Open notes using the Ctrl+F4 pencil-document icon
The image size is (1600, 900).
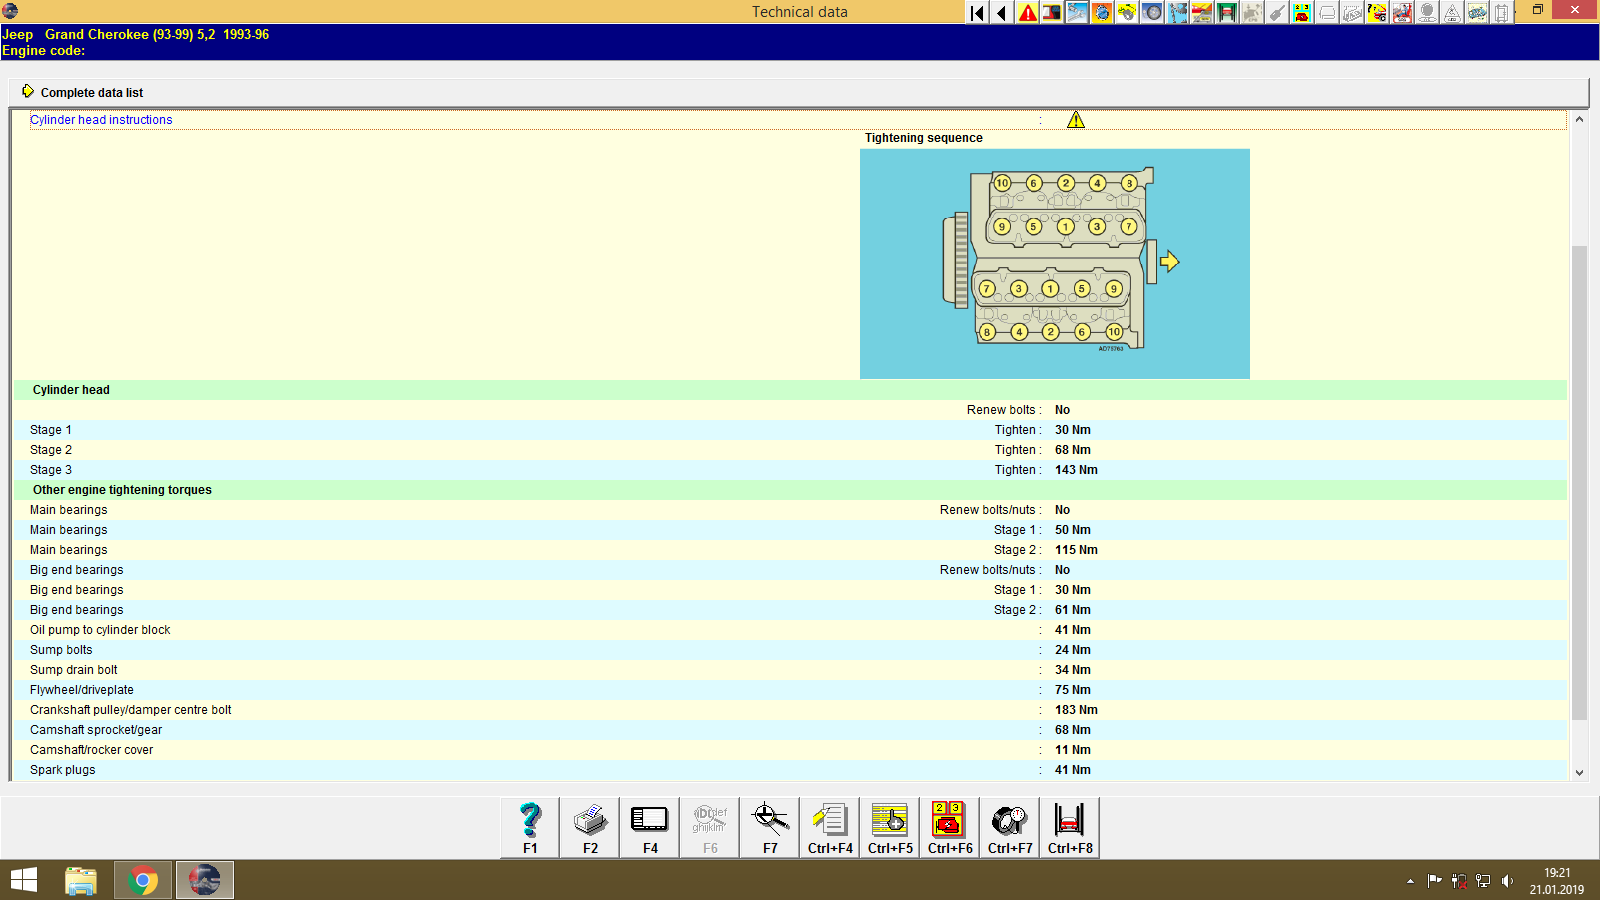pos(829,827)
